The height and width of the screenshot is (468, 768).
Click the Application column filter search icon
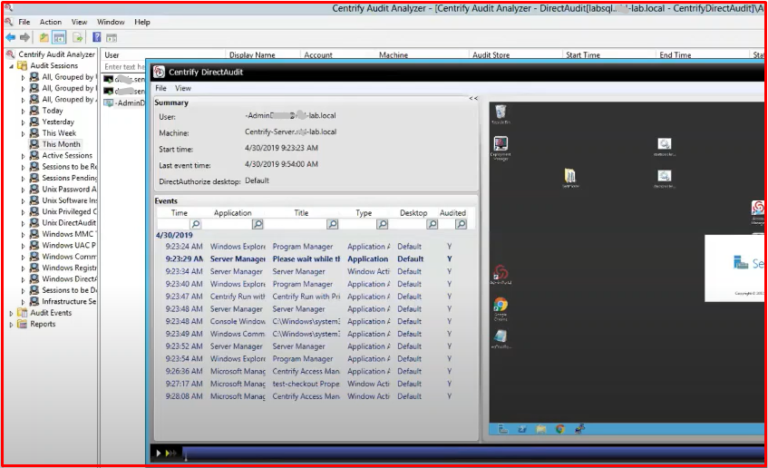point(258,224)
